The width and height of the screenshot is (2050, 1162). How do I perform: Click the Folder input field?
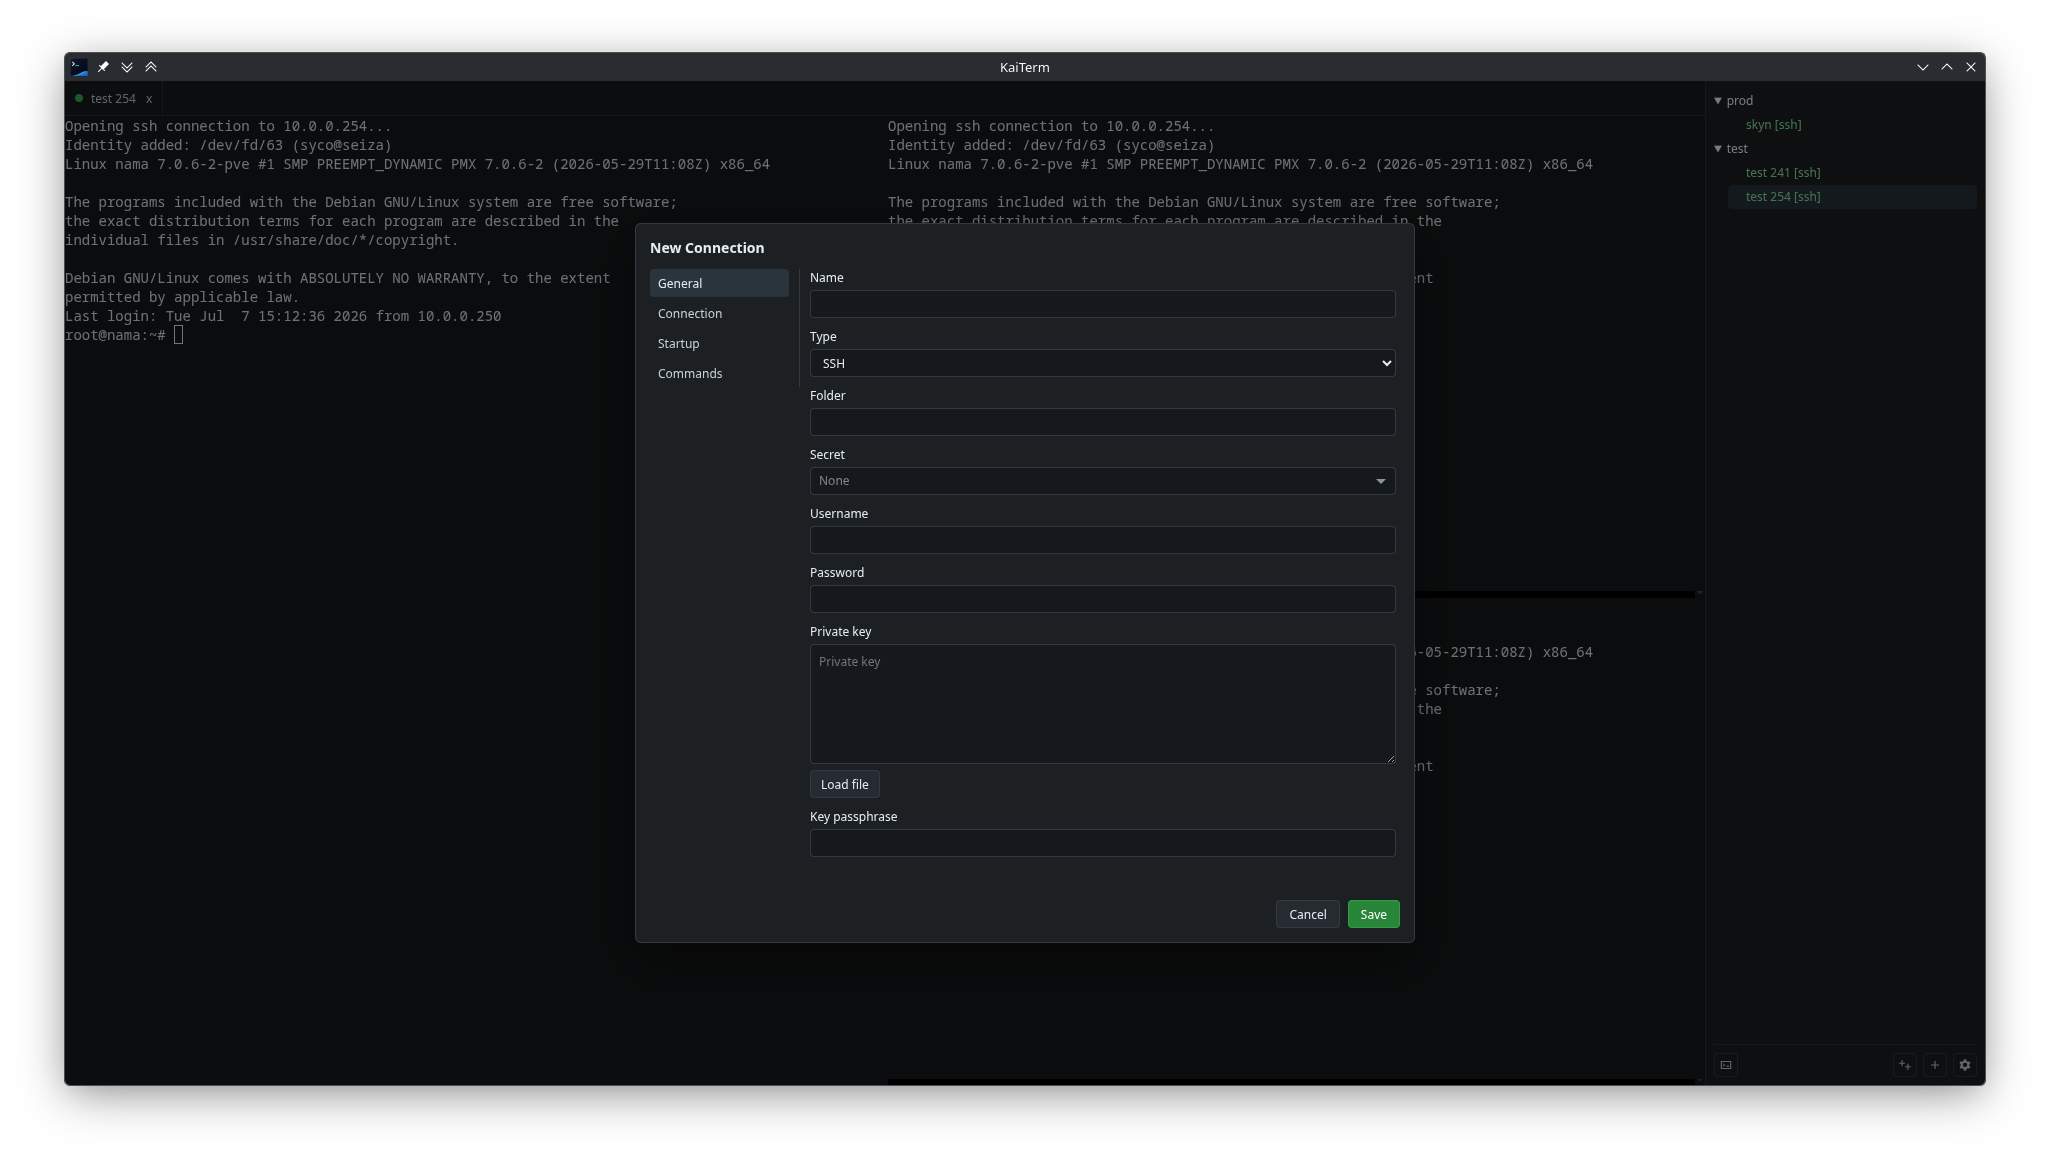point(1102,422)
